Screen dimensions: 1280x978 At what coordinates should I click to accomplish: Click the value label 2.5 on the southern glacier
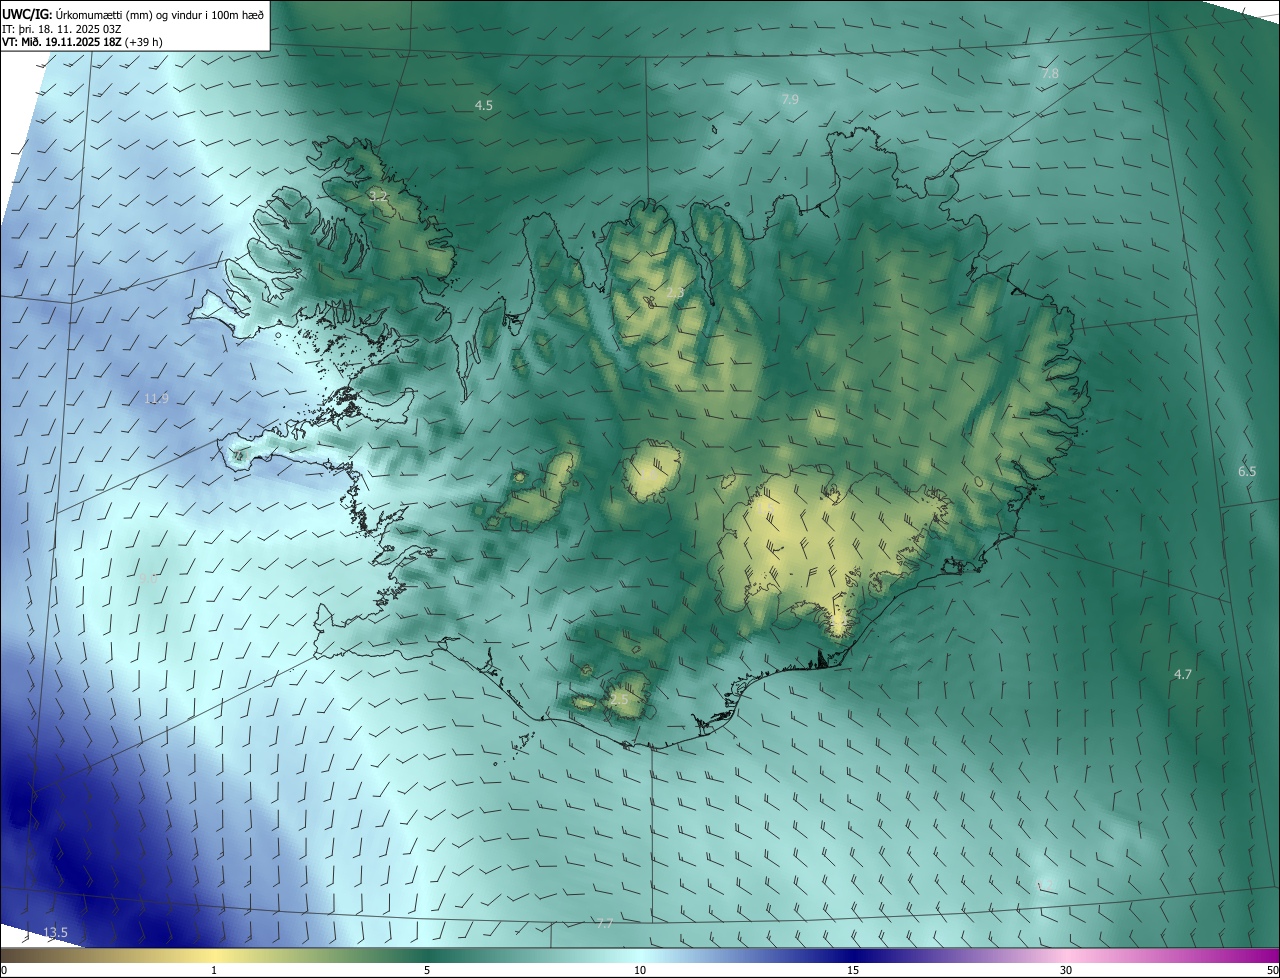620,699
